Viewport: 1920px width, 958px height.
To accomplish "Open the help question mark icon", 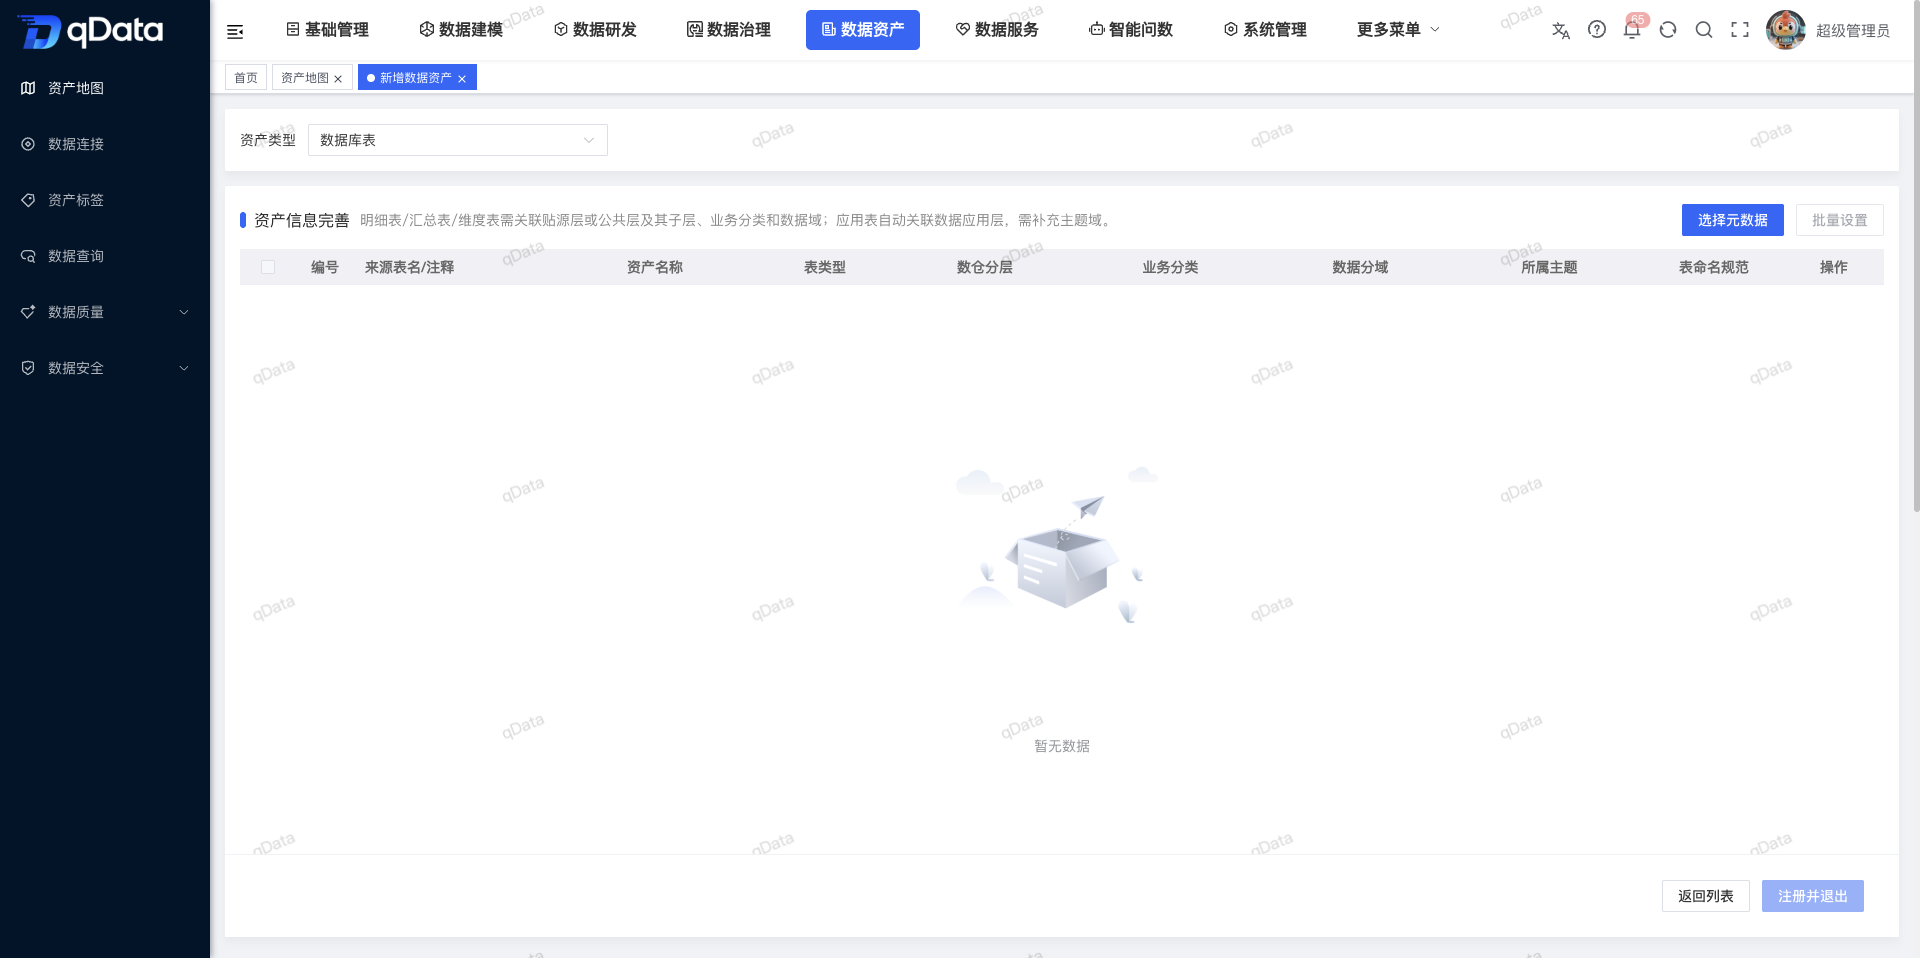I will [x=1597, y=30].
